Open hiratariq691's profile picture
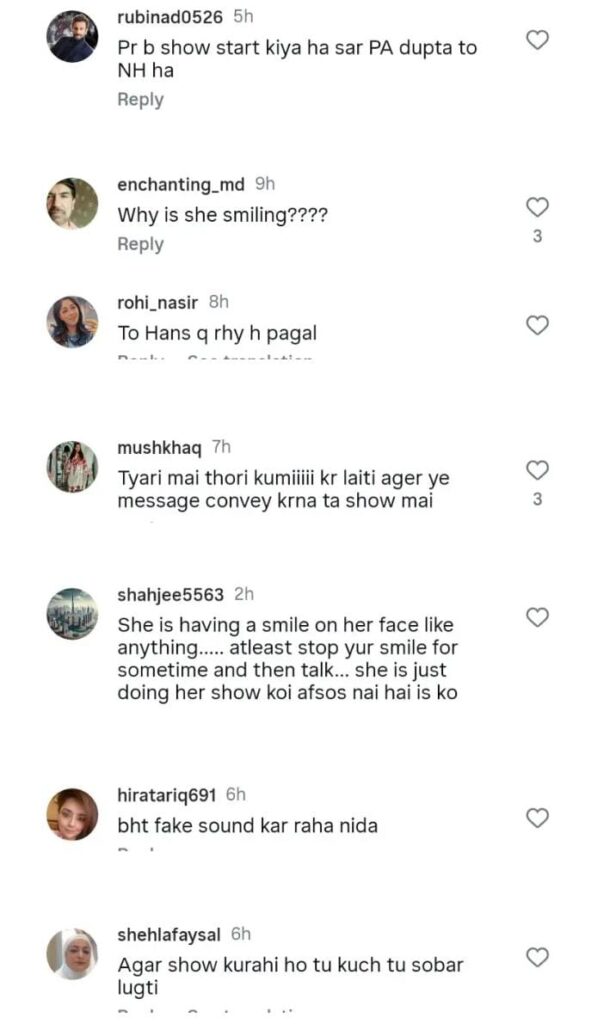Screen dimensions: 610x1024 coord(73,814)
